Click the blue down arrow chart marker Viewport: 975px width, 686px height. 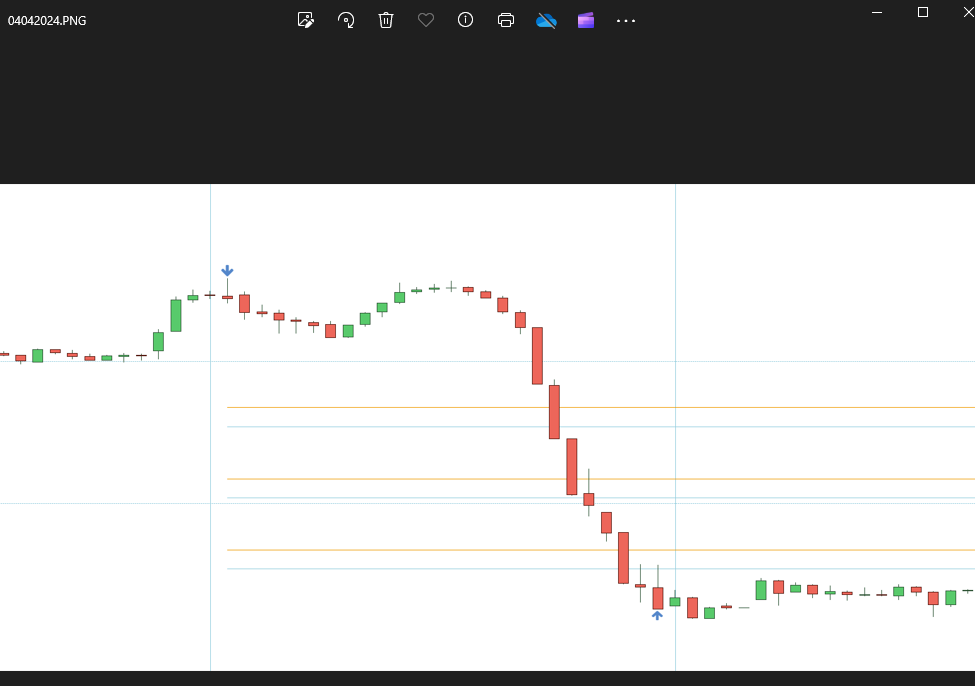coord(227,271)
